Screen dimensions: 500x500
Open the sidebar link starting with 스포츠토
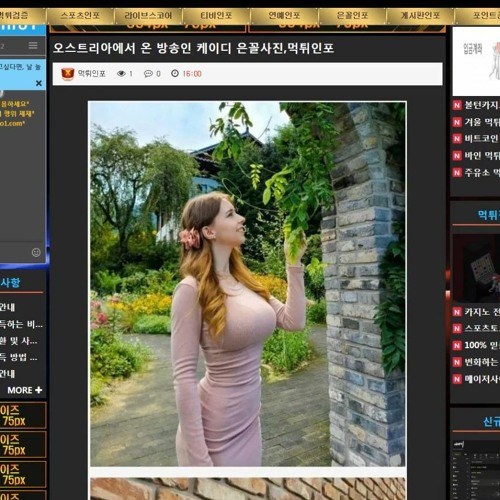pos(482,328)
